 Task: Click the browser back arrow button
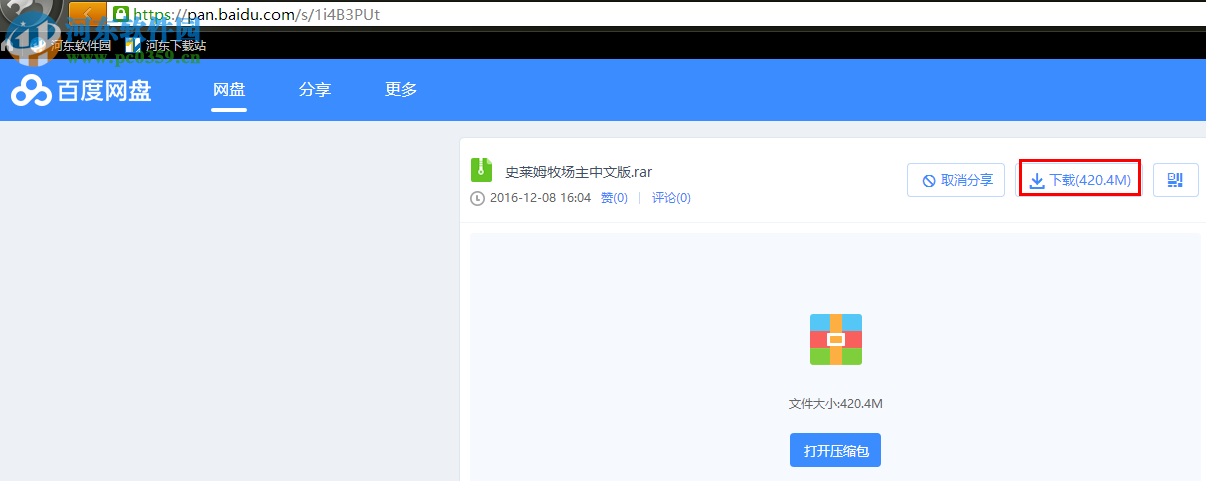click(88, 14)
